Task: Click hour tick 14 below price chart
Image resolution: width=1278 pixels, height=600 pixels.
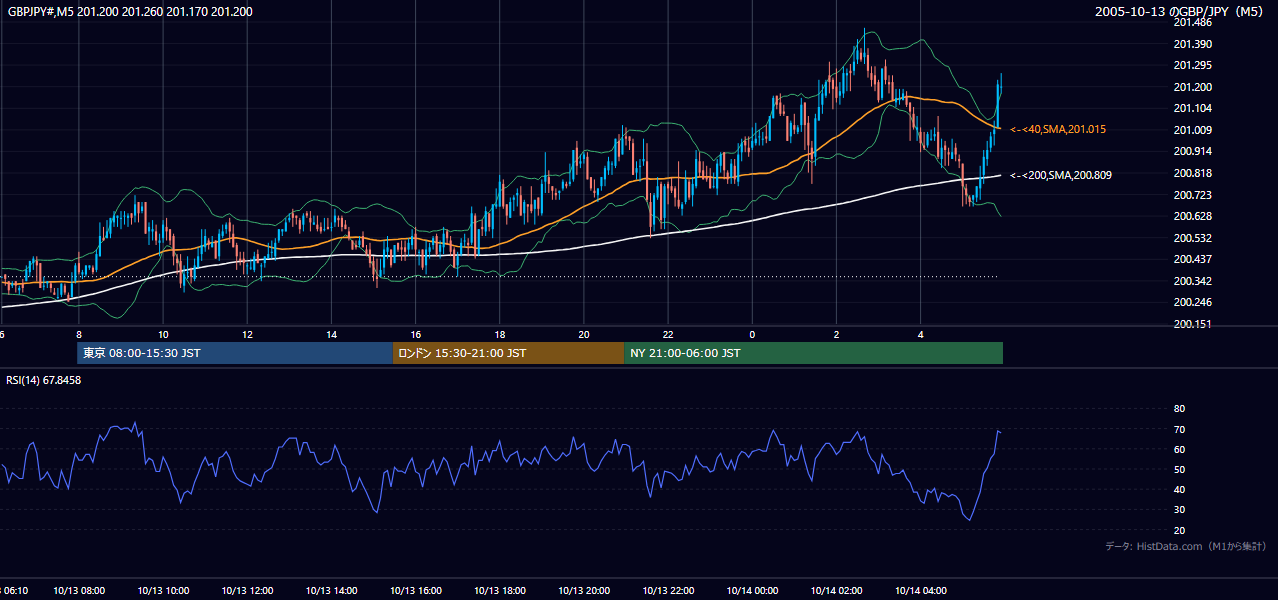Action: coord(331,334)
